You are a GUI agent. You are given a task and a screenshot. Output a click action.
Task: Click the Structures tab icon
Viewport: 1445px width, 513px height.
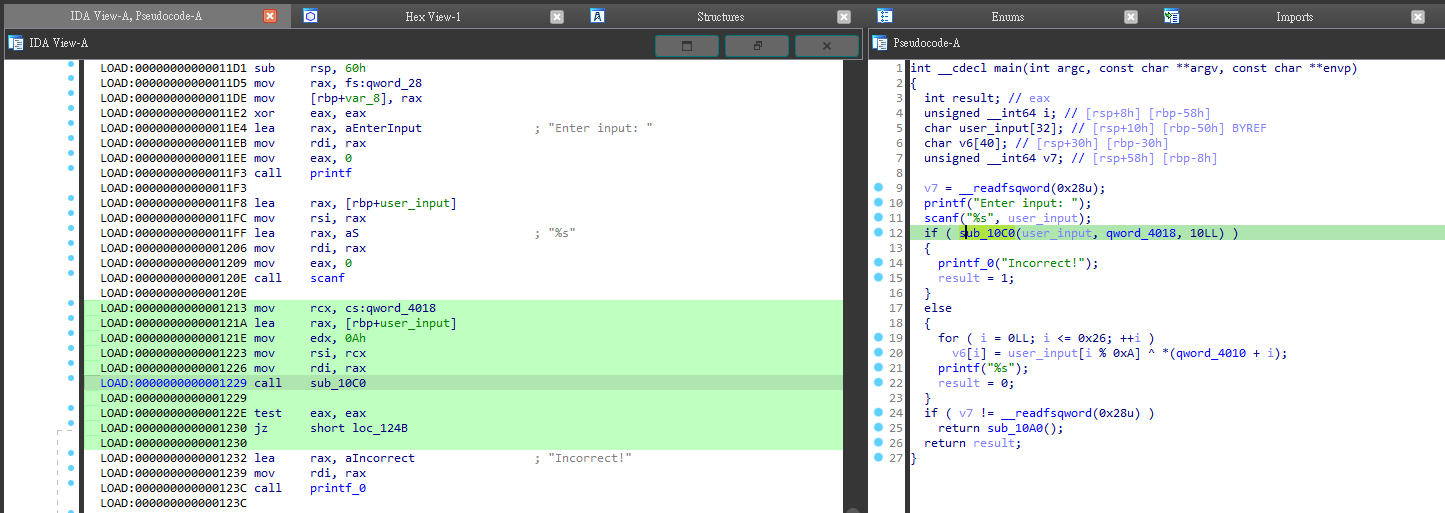tap(597, 16)
